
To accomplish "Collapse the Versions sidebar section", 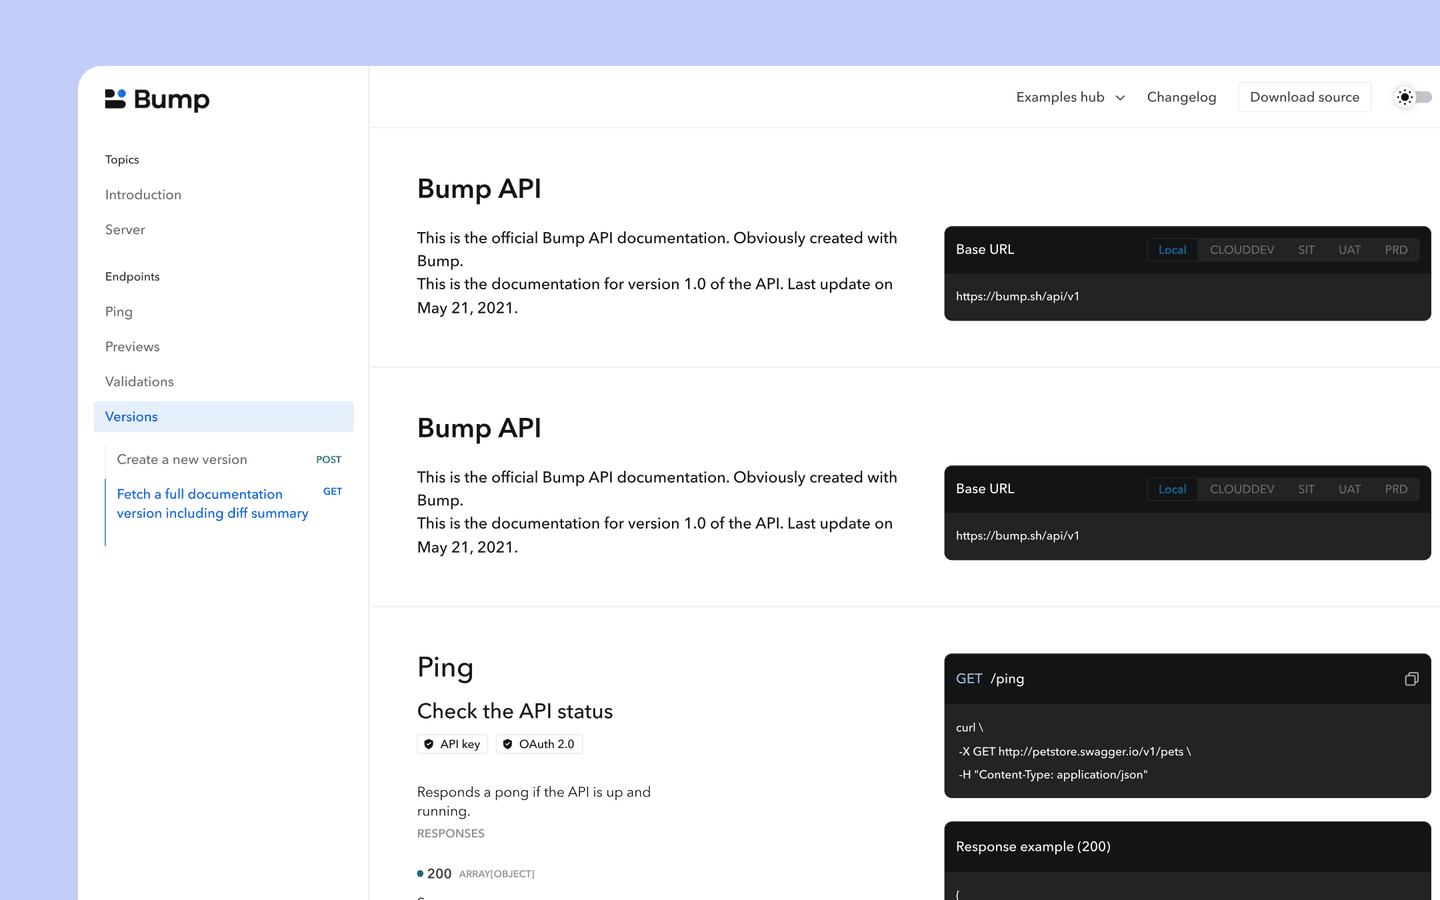I will pyautogui.click(x=224, y=417).
